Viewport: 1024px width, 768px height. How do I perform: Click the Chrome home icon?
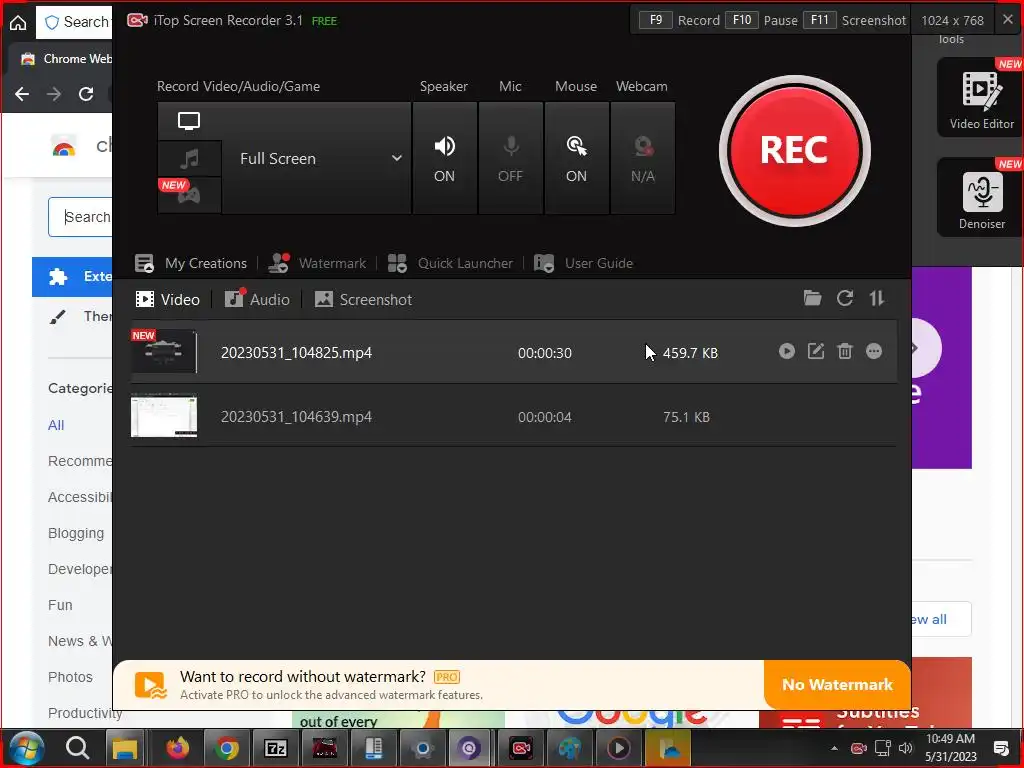(x=18, y=23)
